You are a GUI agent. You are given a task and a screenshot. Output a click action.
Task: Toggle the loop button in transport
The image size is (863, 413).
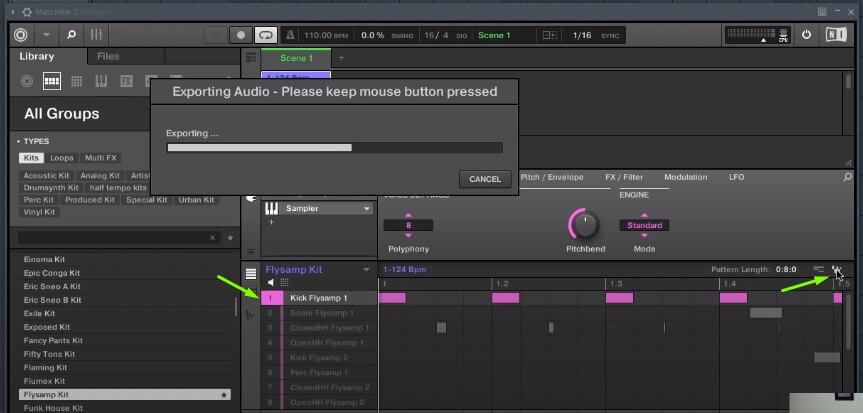tap(266, 35)
